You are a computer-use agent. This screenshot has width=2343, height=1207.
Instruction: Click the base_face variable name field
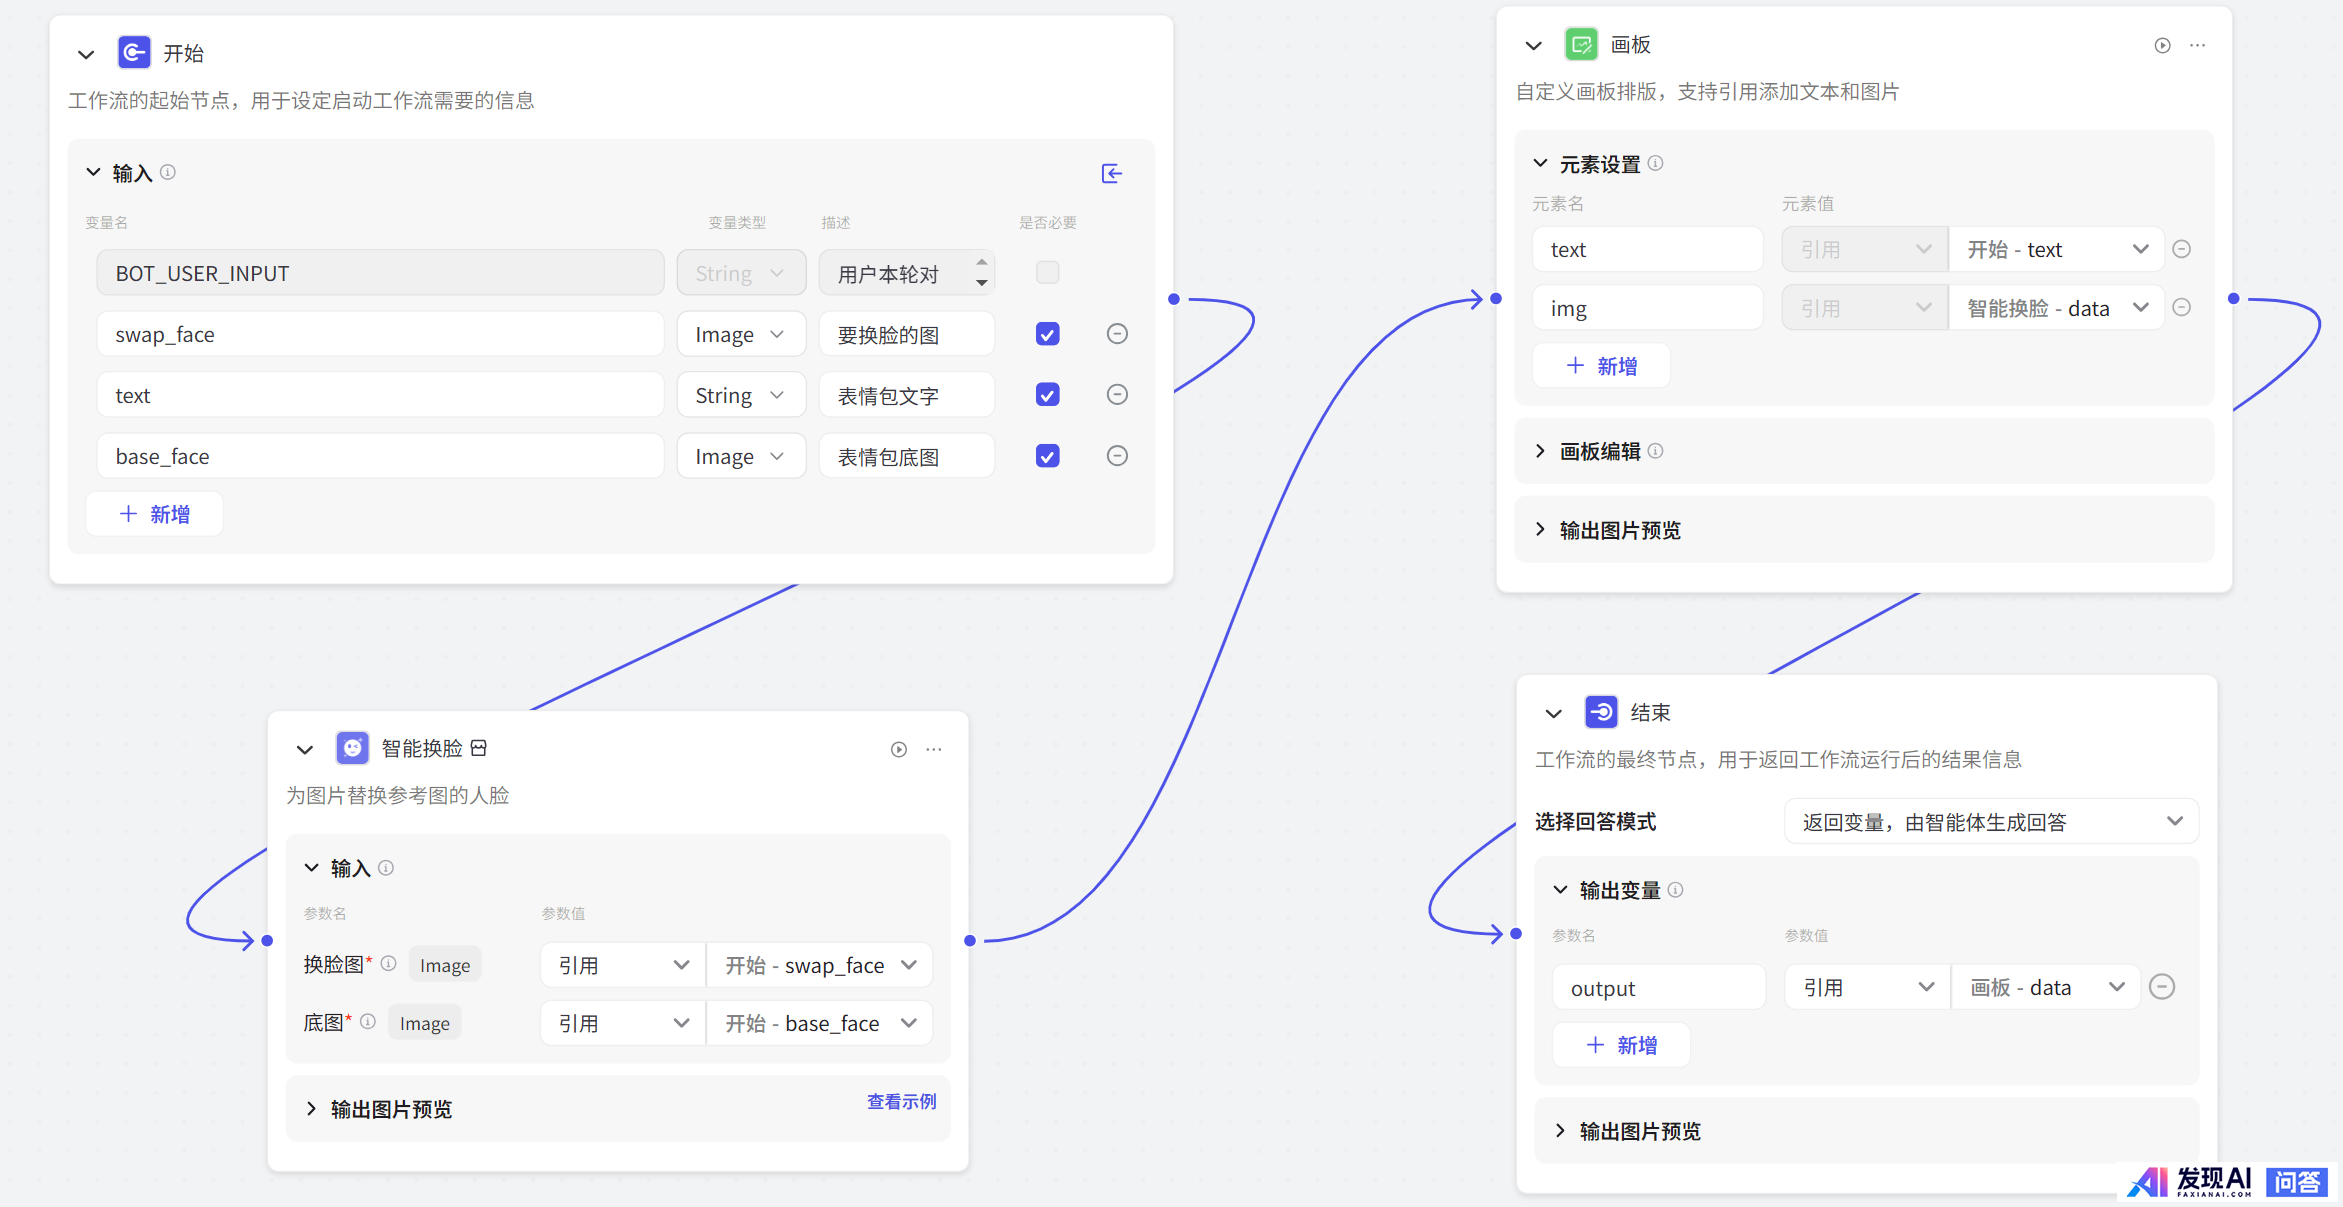point(380,457)
